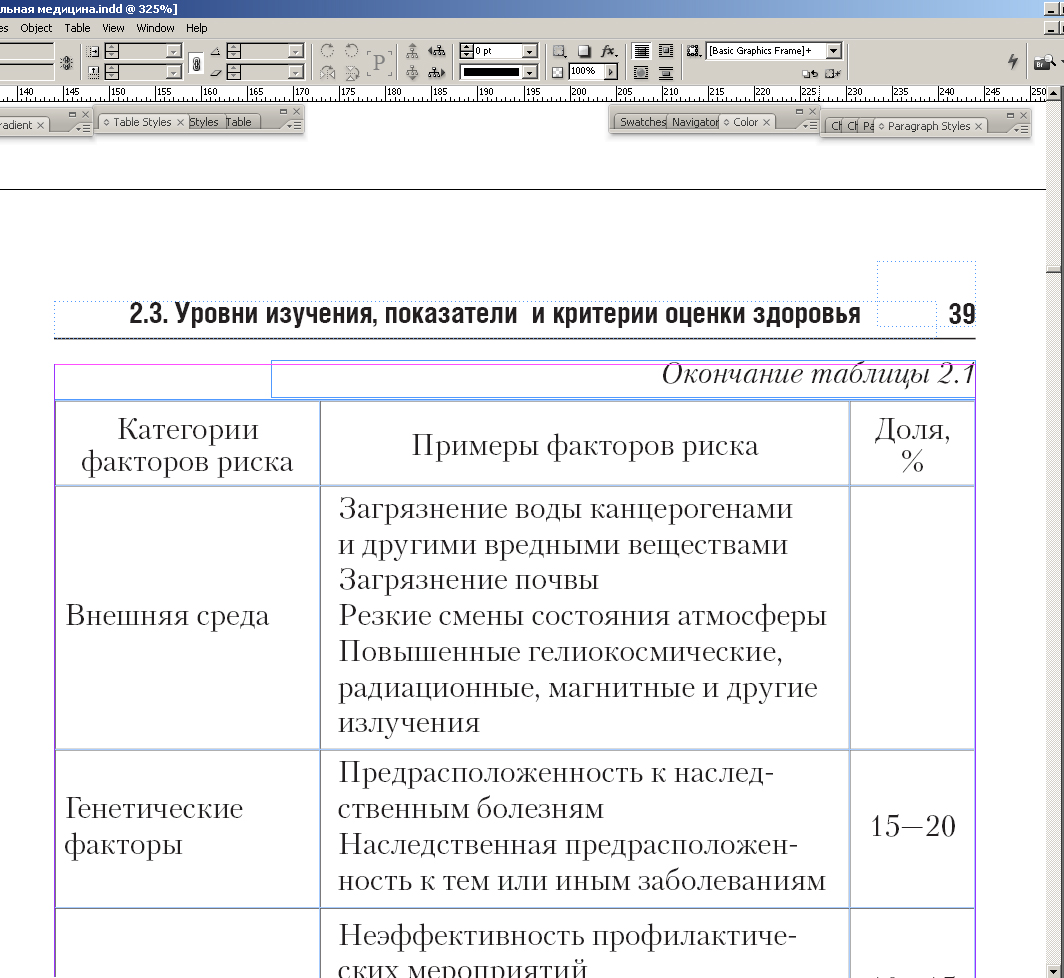
Task: Open the View menu
Action: (113, 28)
